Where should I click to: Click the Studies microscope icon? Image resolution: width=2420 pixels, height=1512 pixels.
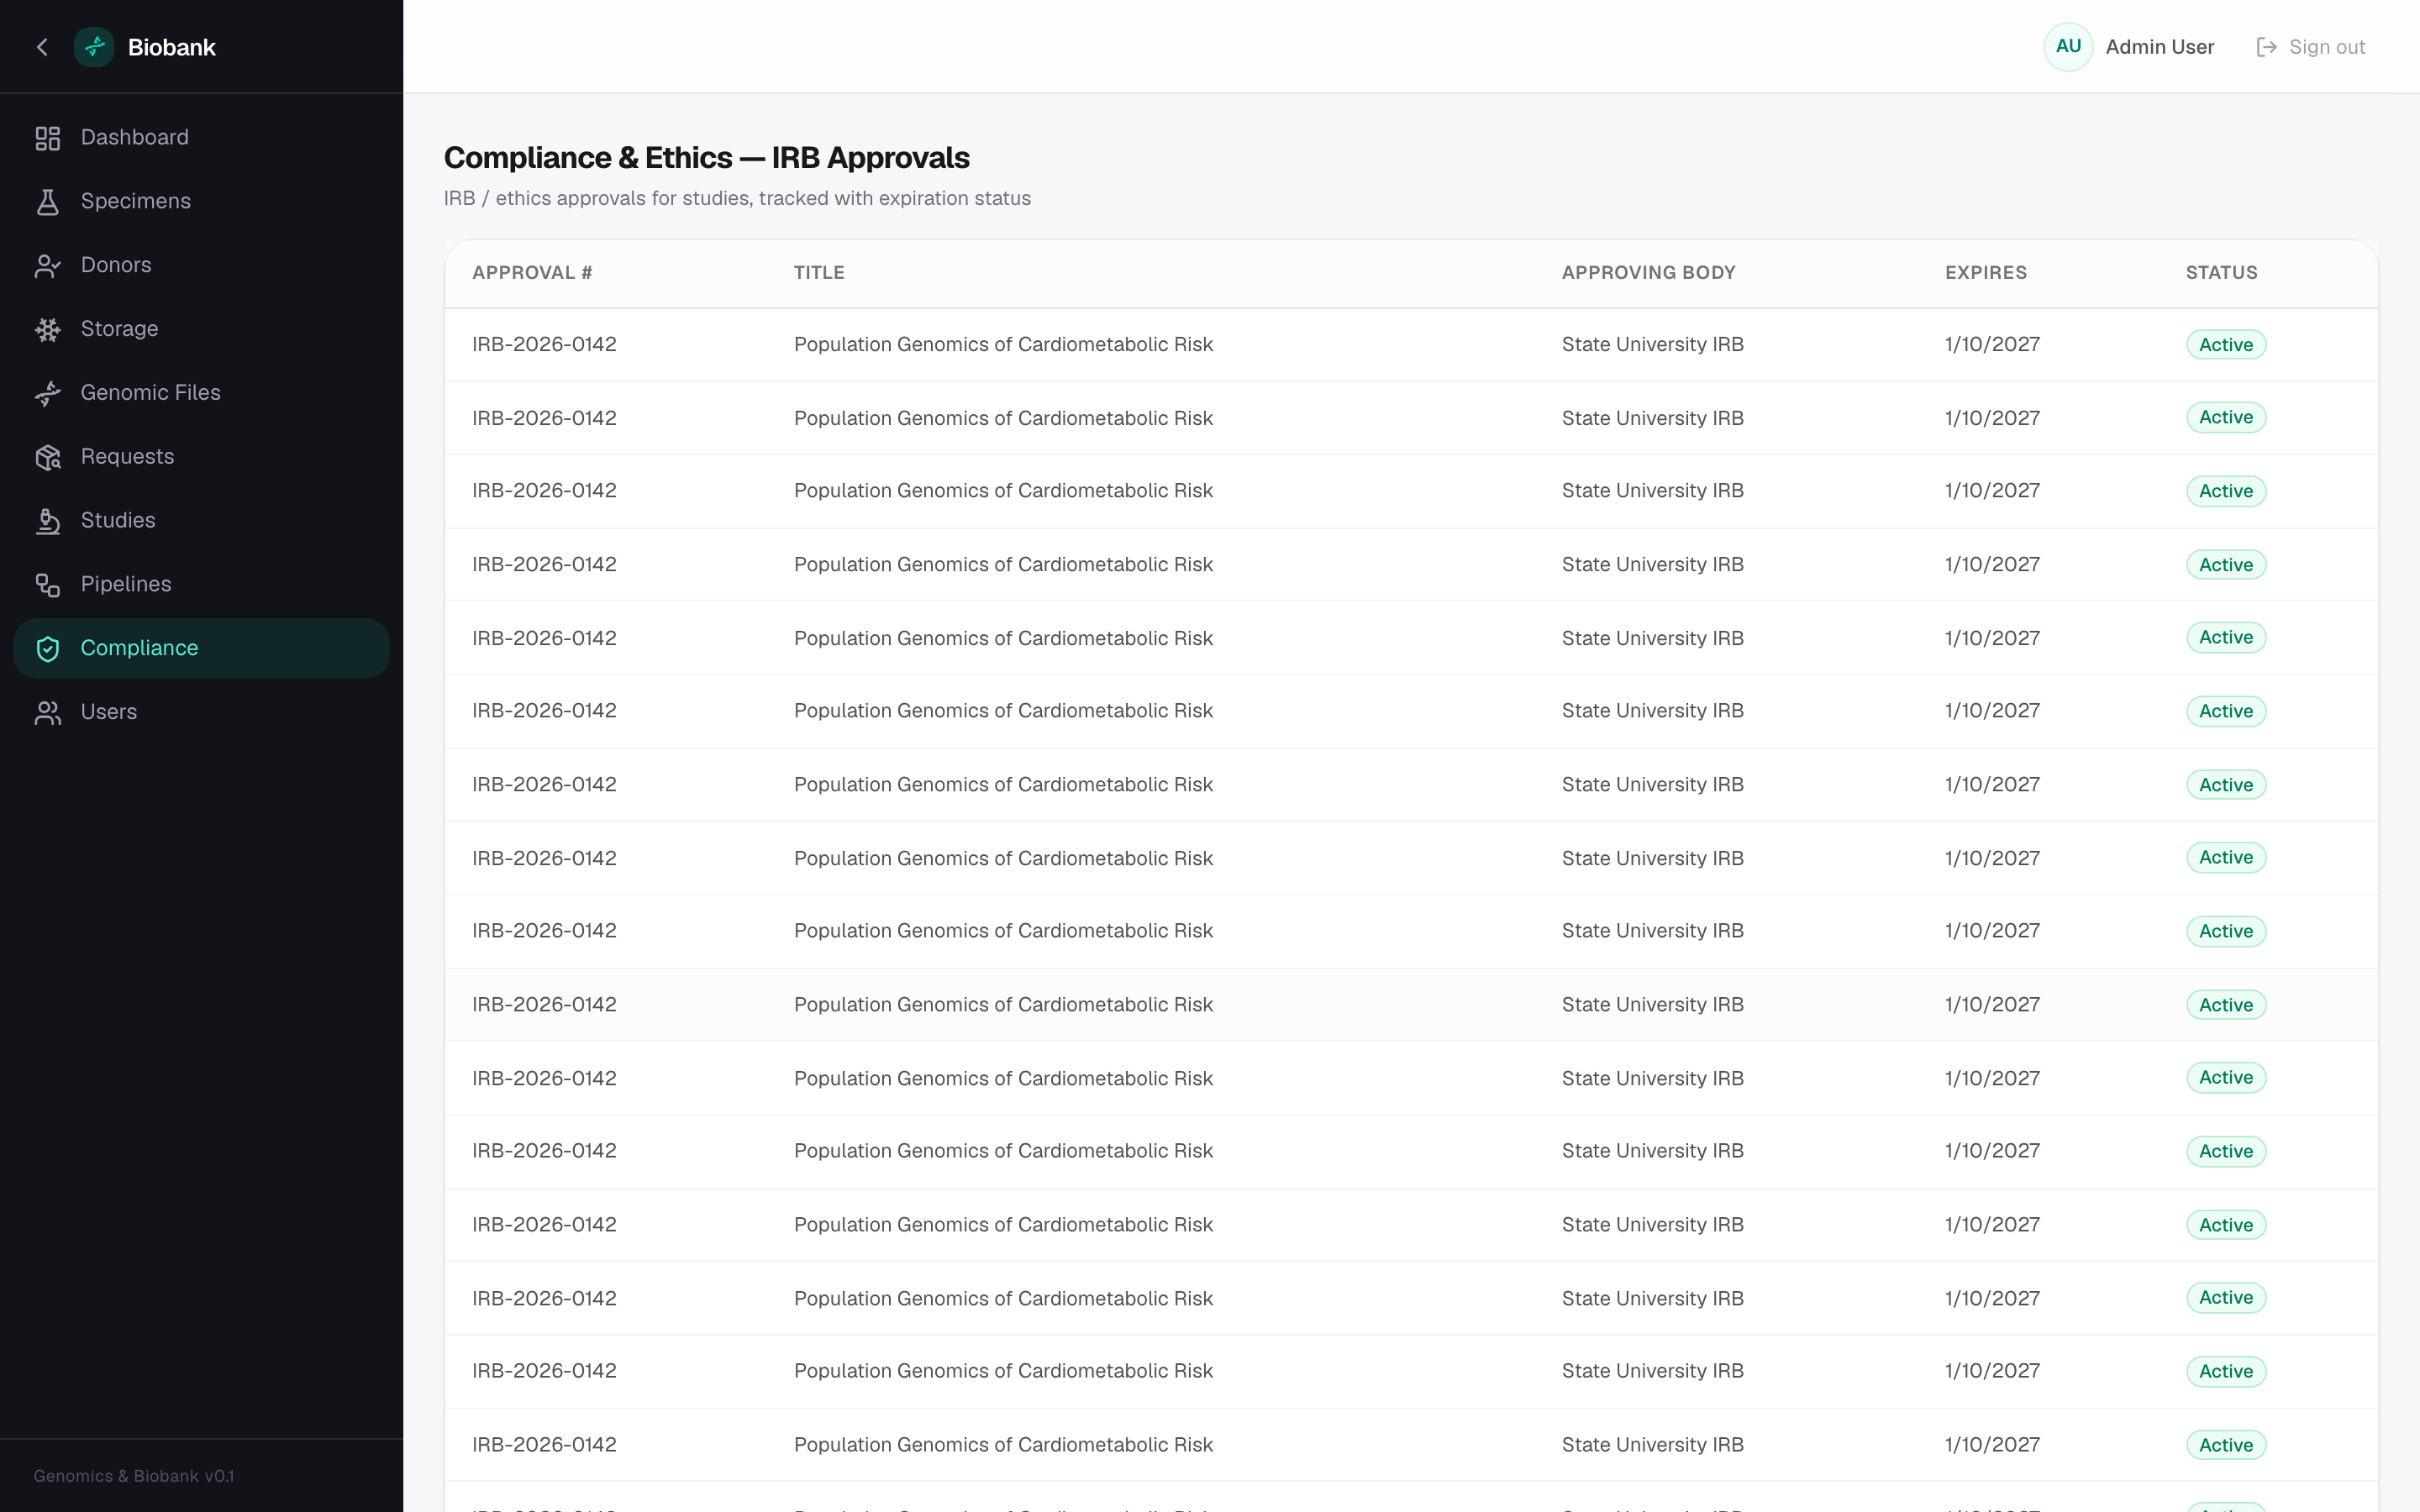click(48, 522)
